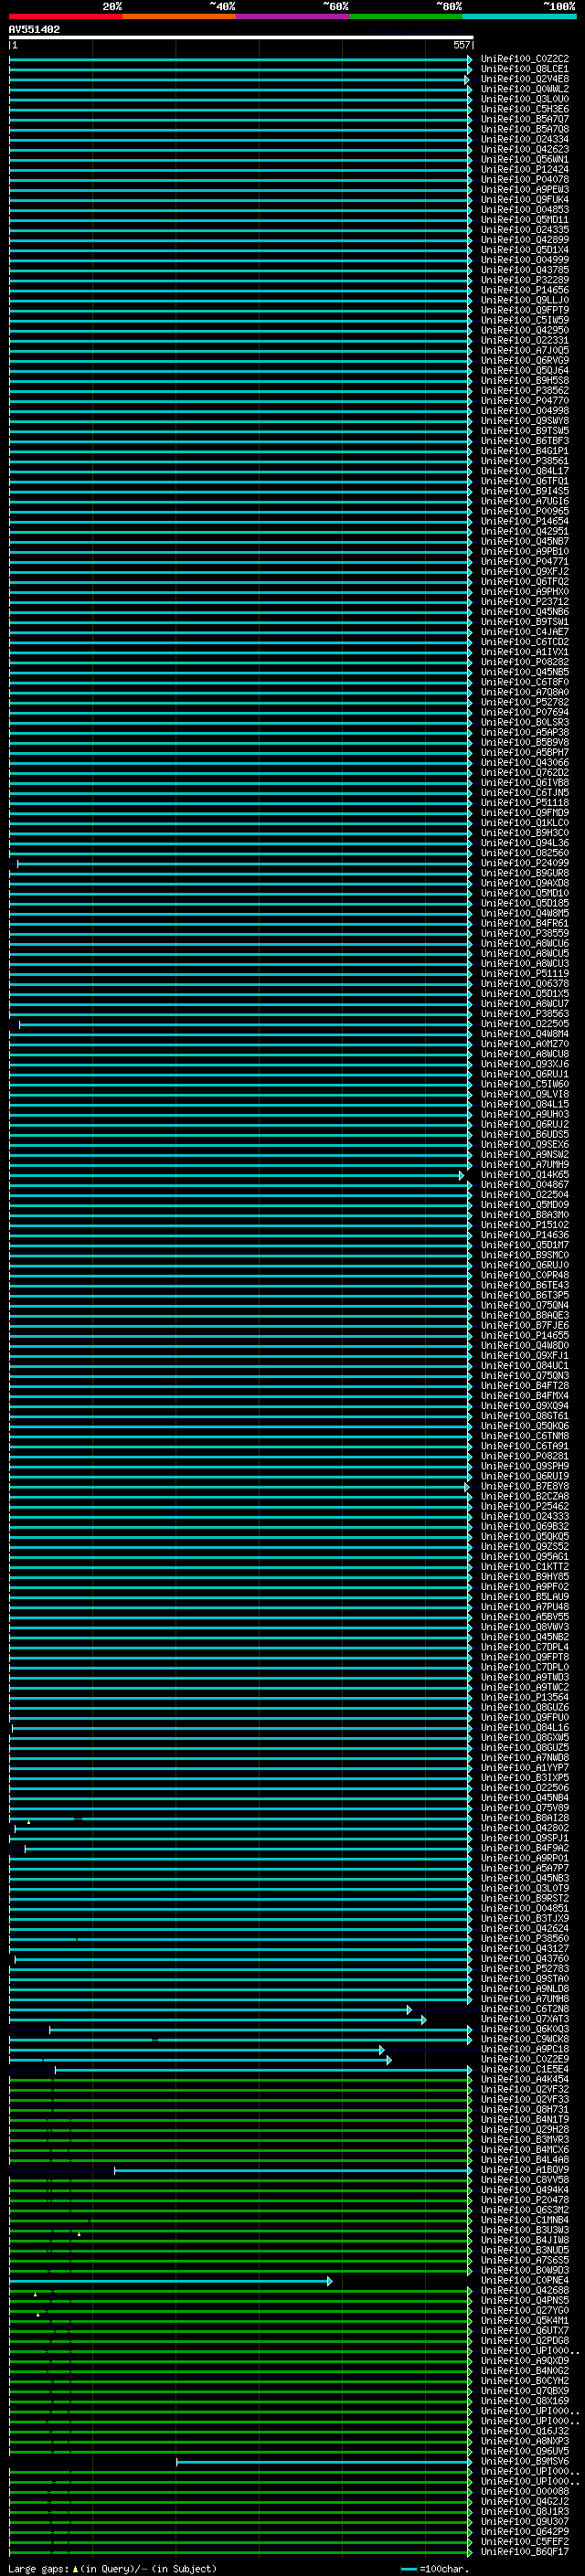Click hit label UniRef100_P00965

[524, 511]
